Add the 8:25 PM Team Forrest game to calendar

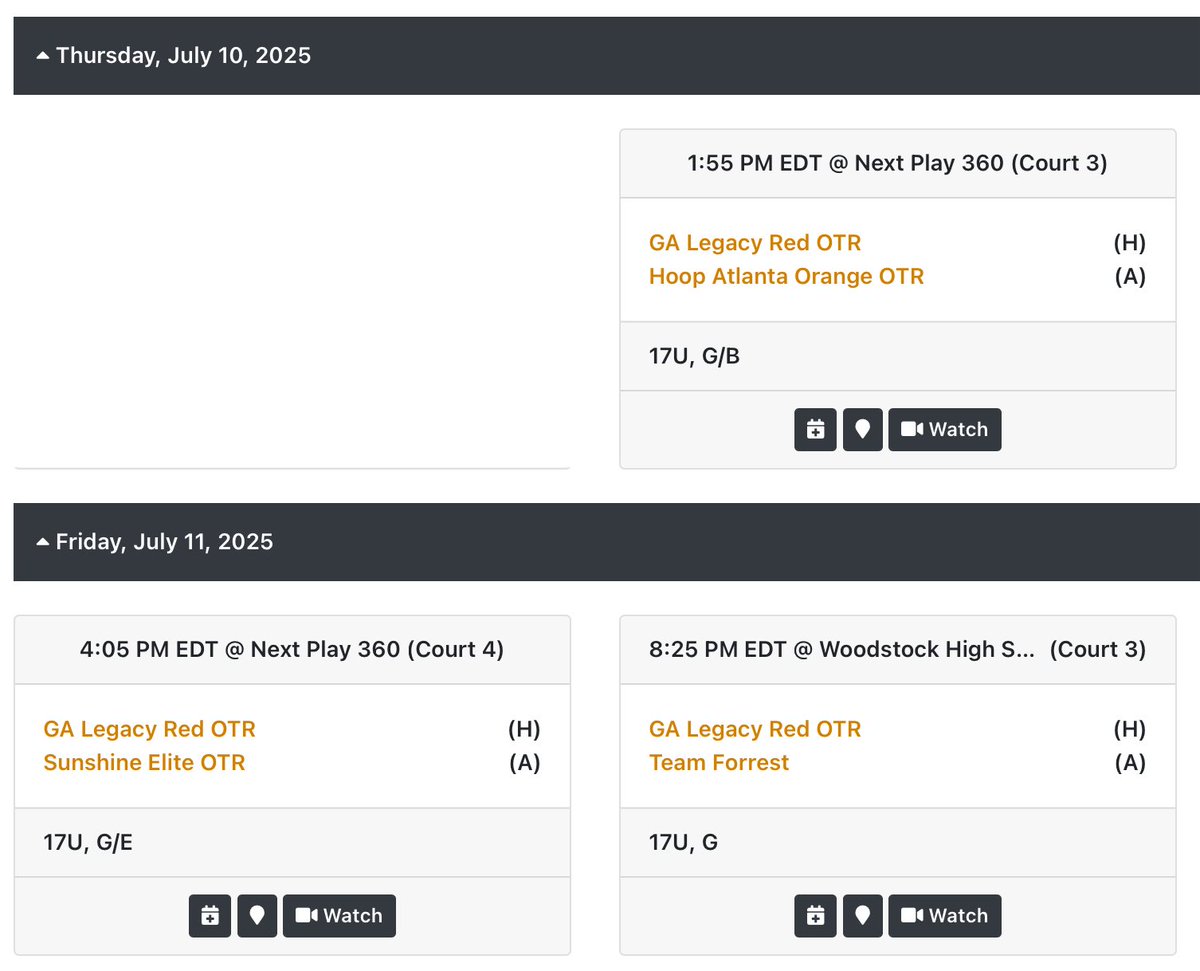(x=815, y=915)
